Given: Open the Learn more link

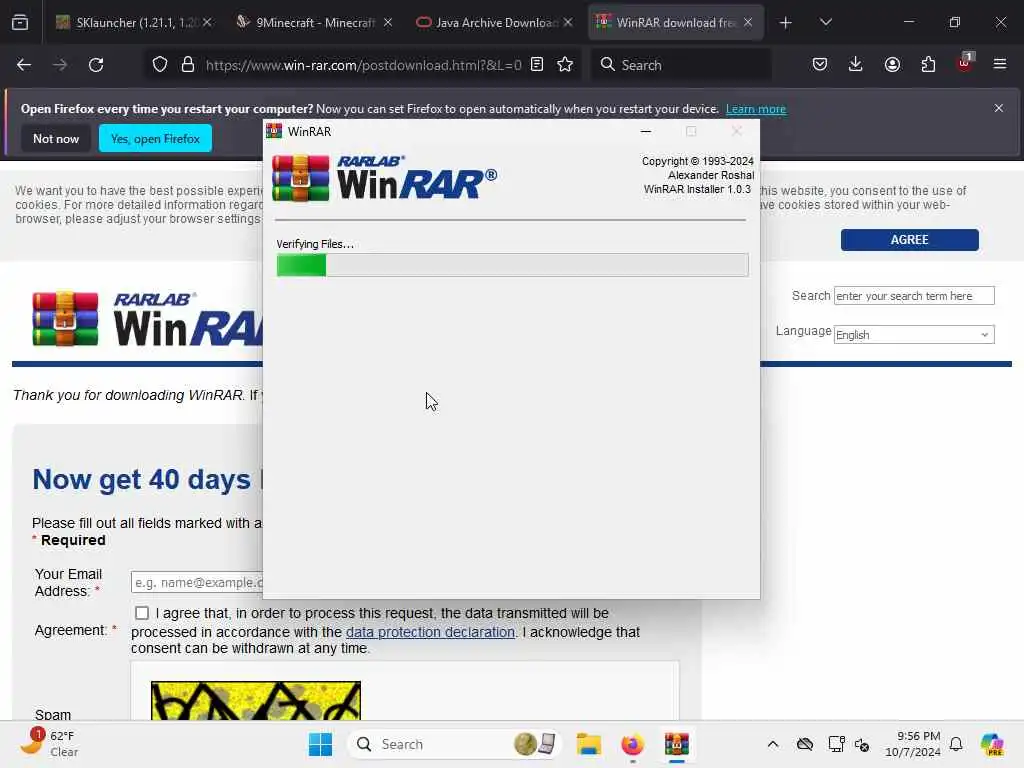Looking at the screenshot, I should pos(756,109).
